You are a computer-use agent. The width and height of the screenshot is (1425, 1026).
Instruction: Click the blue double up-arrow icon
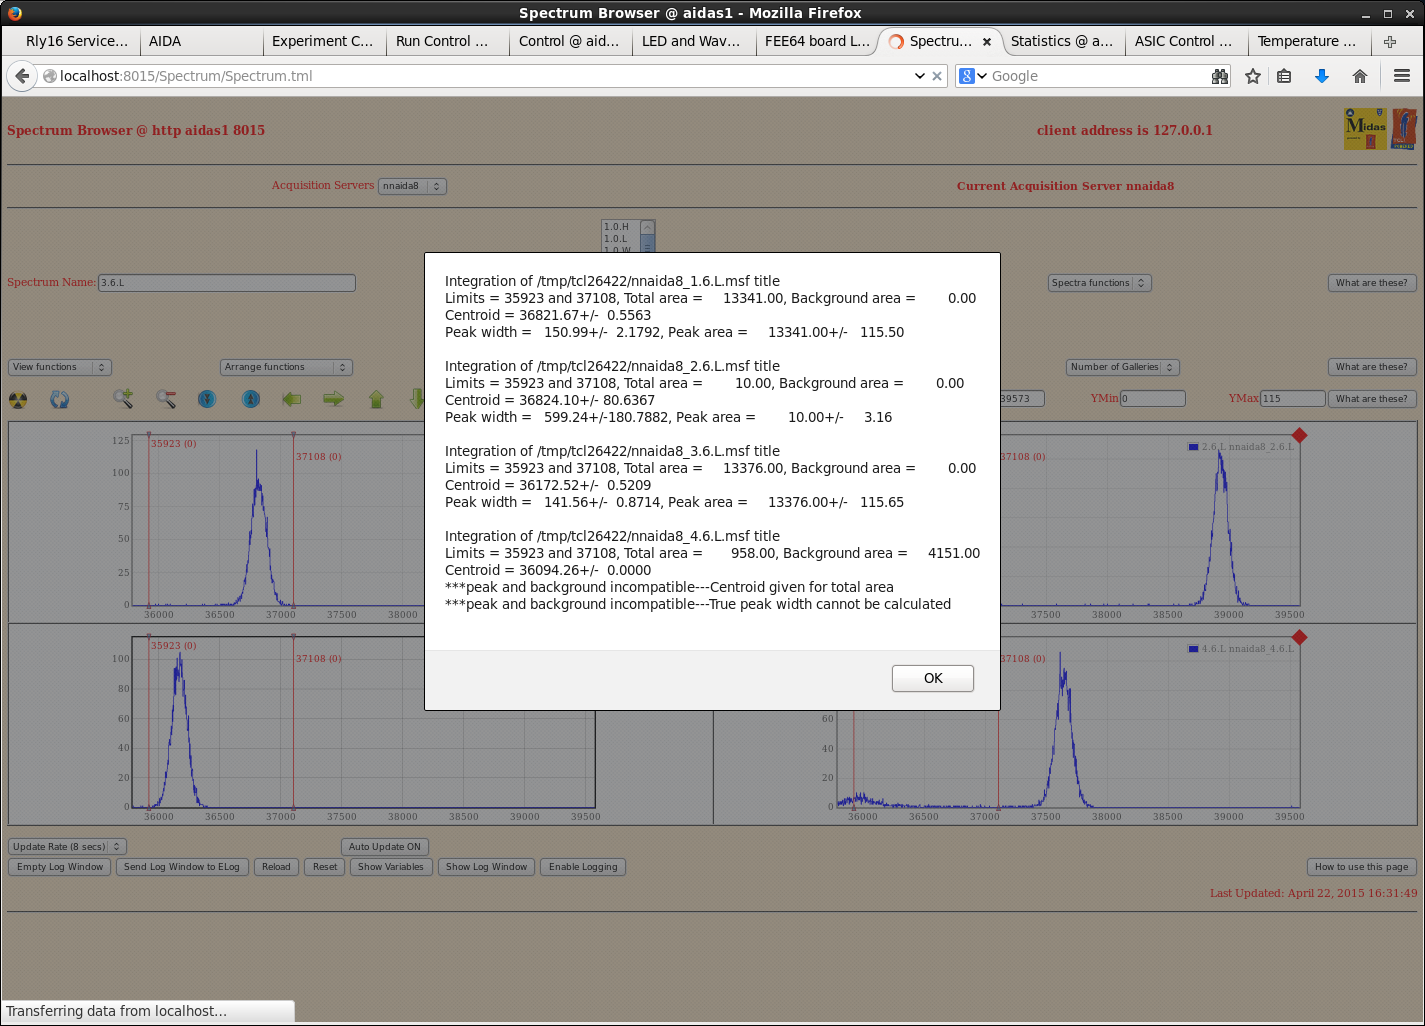(251, 399)
